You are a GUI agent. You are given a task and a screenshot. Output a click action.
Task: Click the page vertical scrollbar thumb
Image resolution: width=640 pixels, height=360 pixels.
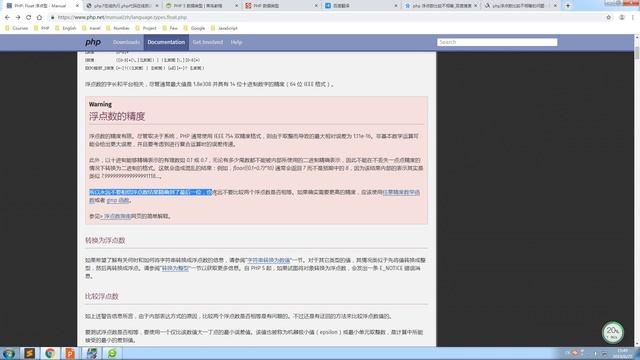click(637, 53)
